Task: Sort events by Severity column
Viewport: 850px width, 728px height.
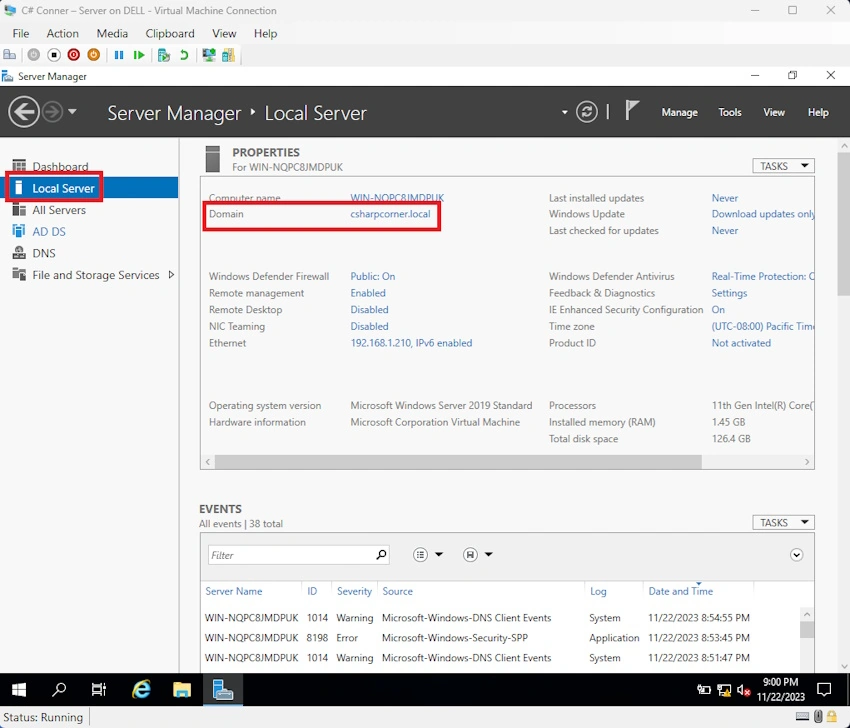Action: pos(354,591)
